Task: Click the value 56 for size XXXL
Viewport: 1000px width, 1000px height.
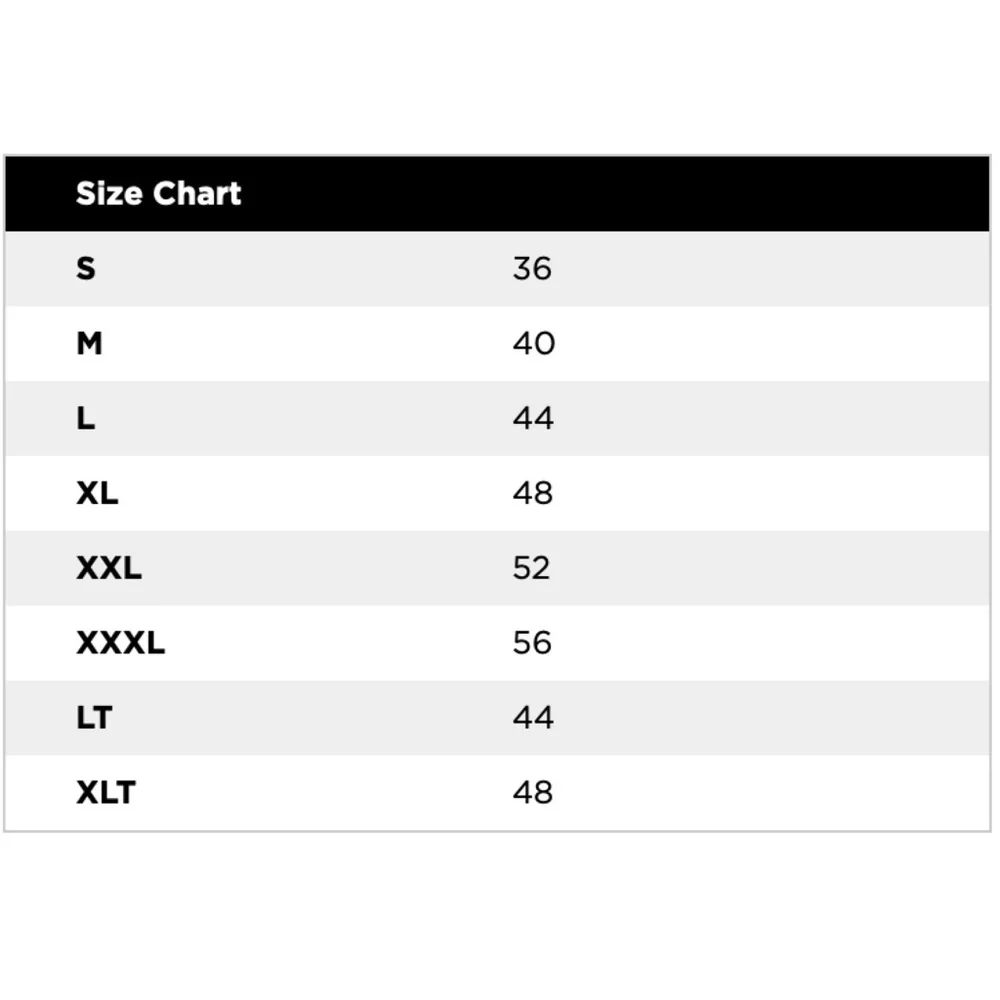Action: point(532,642)
